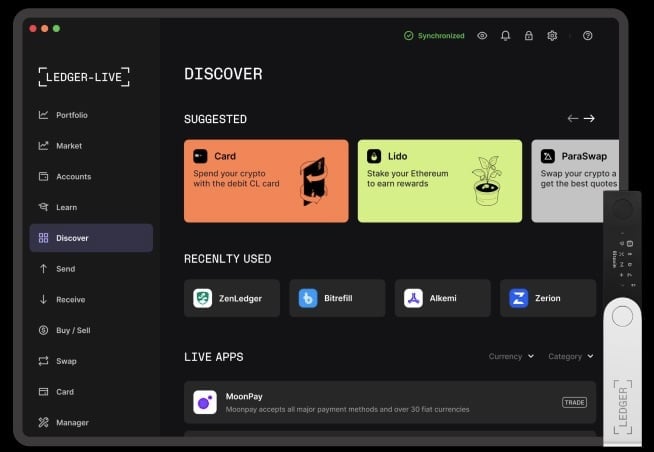Click the yellow macOS minimize button
654x452 pixels.
[45, 28]
